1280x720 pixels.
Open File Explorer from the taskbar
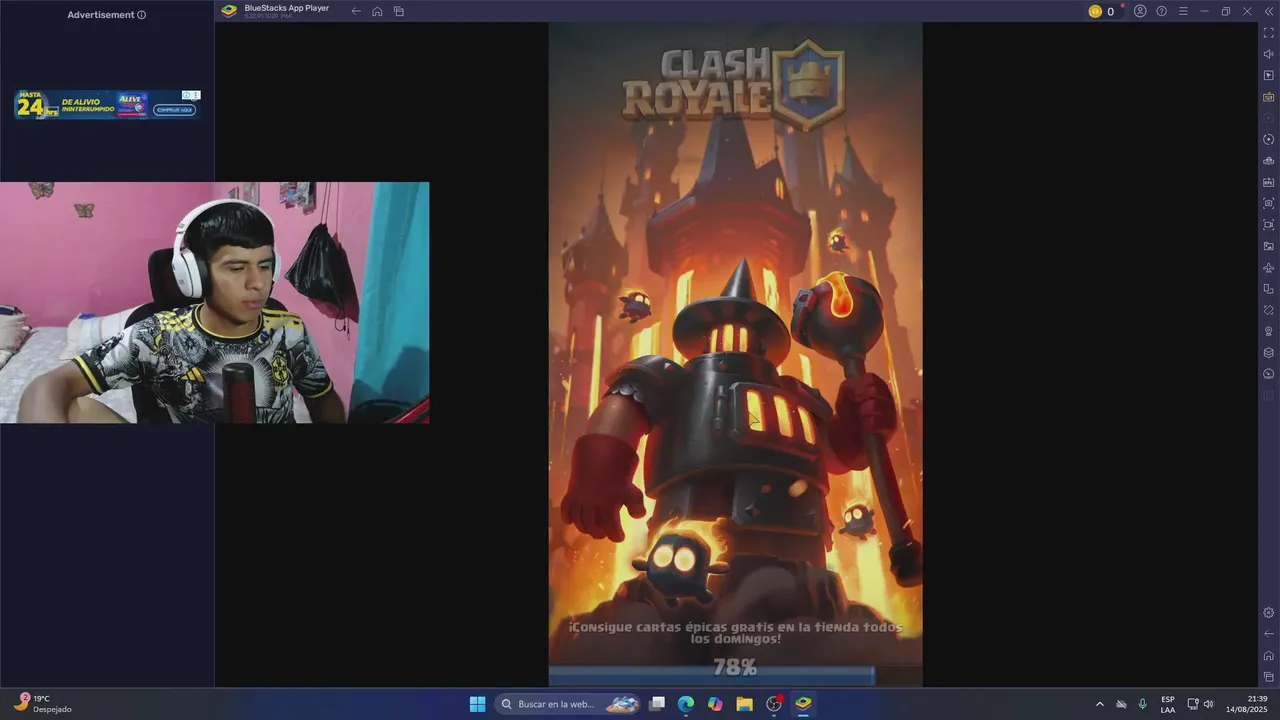pos(744,704)
